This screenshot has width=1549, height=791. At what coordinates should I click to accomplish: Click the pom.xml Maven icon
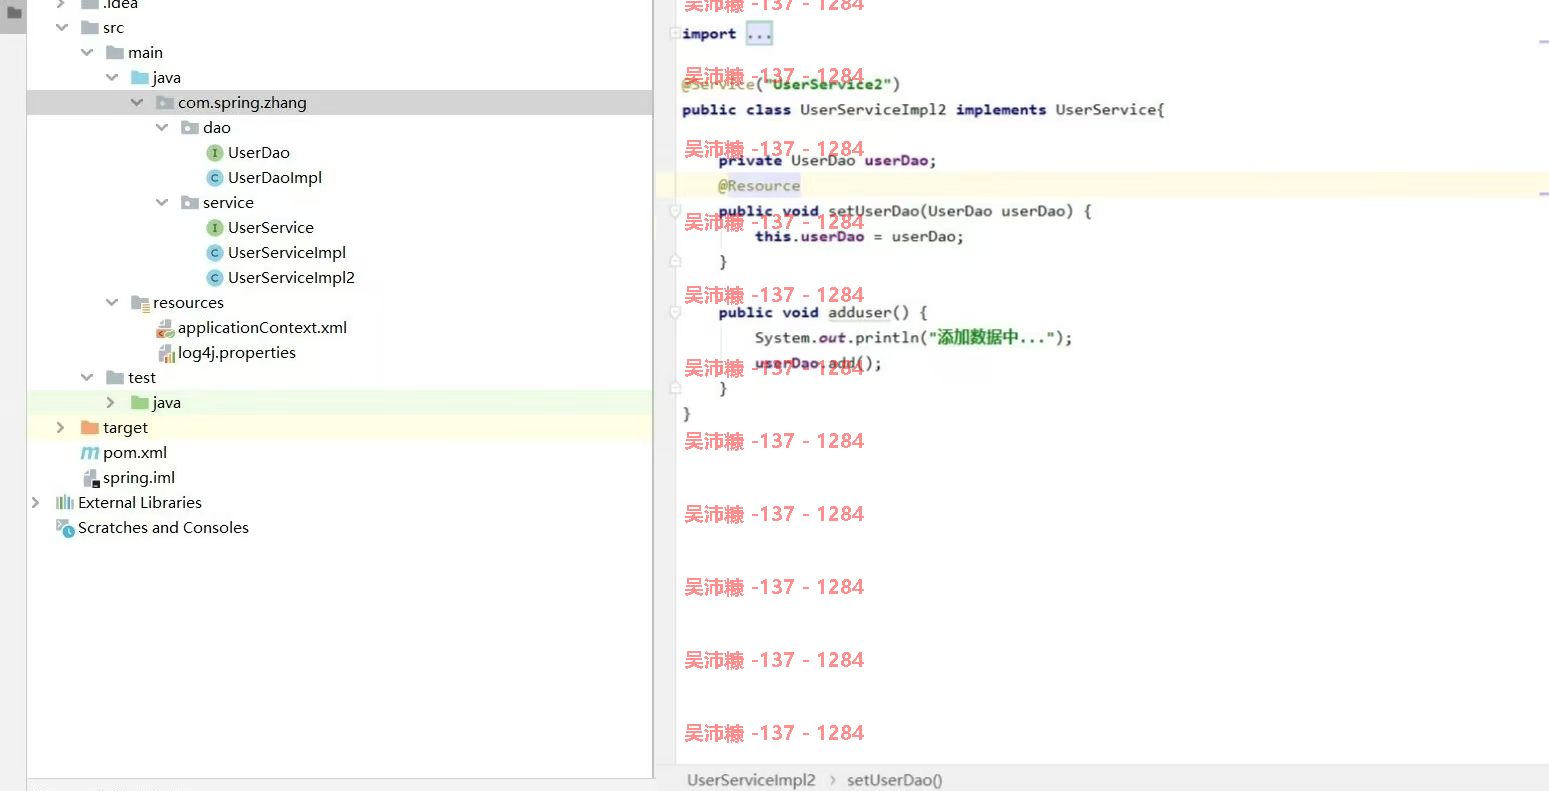pyautogui.click(x=90, y=453)
